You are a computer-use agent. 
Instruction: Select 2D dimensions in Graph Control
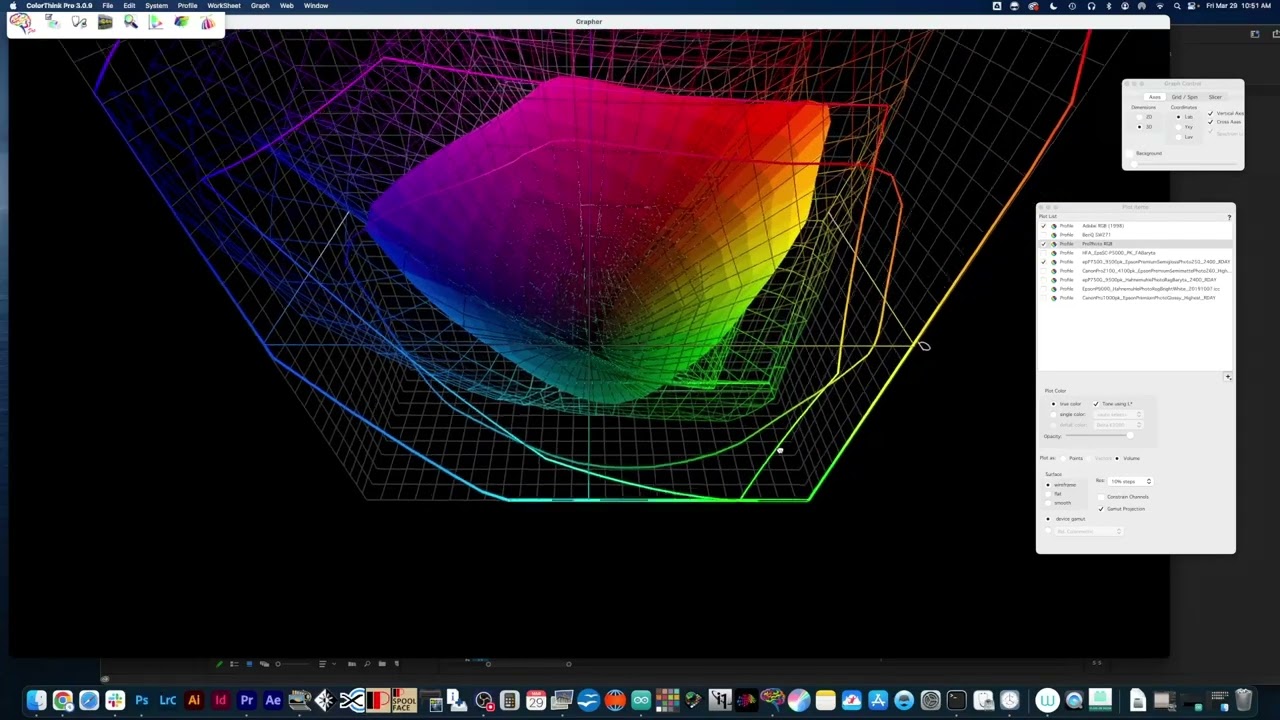point(1139,117)
